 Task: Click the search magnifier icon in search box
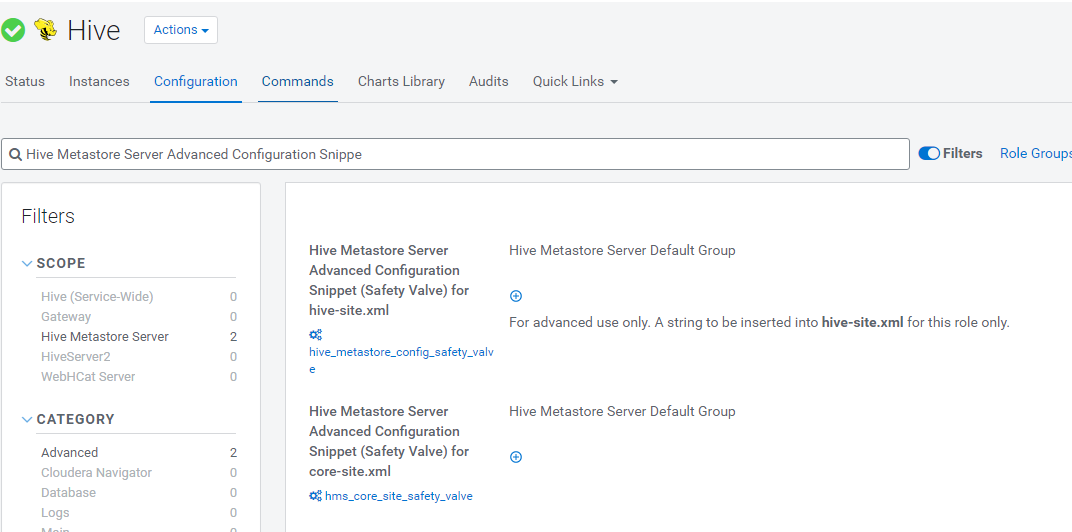(x=15, y=155)
